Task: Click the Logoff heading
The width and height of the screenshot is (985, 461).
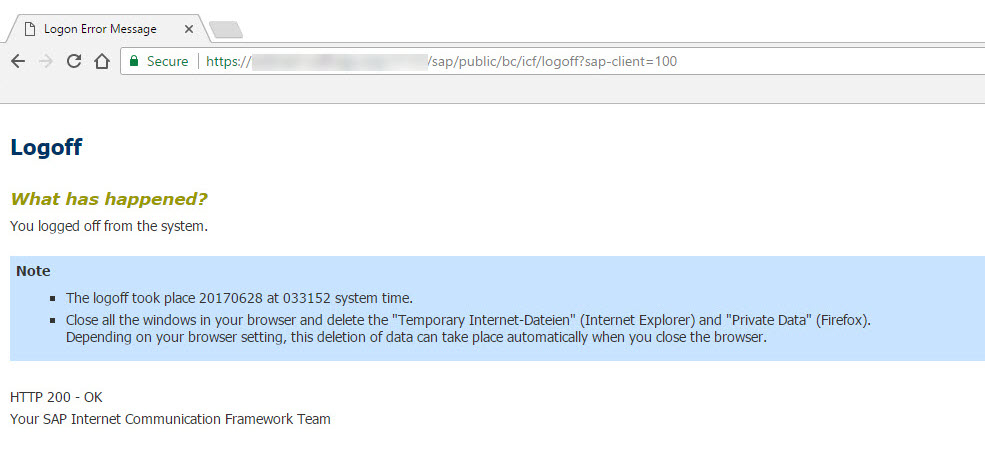Action: (46, 147)
